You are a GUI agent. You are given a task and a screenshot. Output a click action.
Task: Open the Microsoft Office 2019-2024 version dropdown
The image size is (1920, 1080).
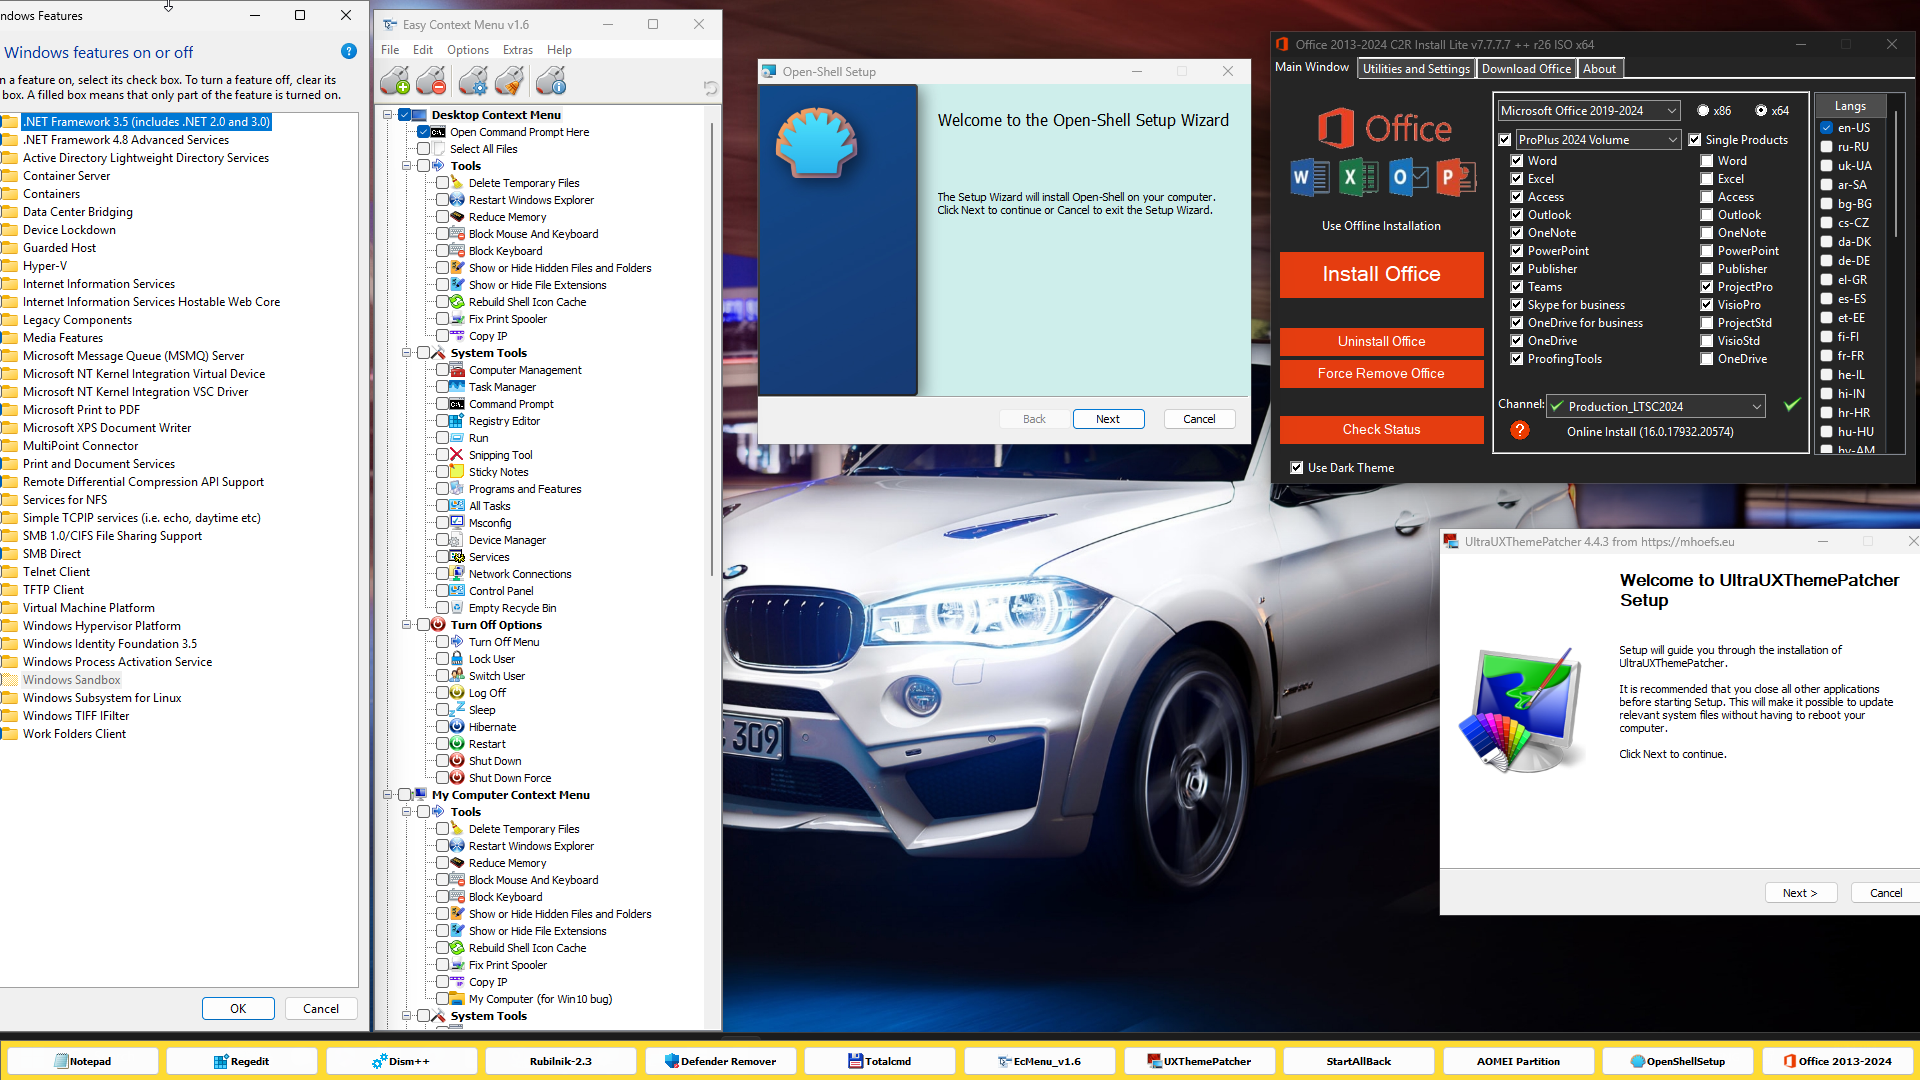click(x=1588, y=111)
